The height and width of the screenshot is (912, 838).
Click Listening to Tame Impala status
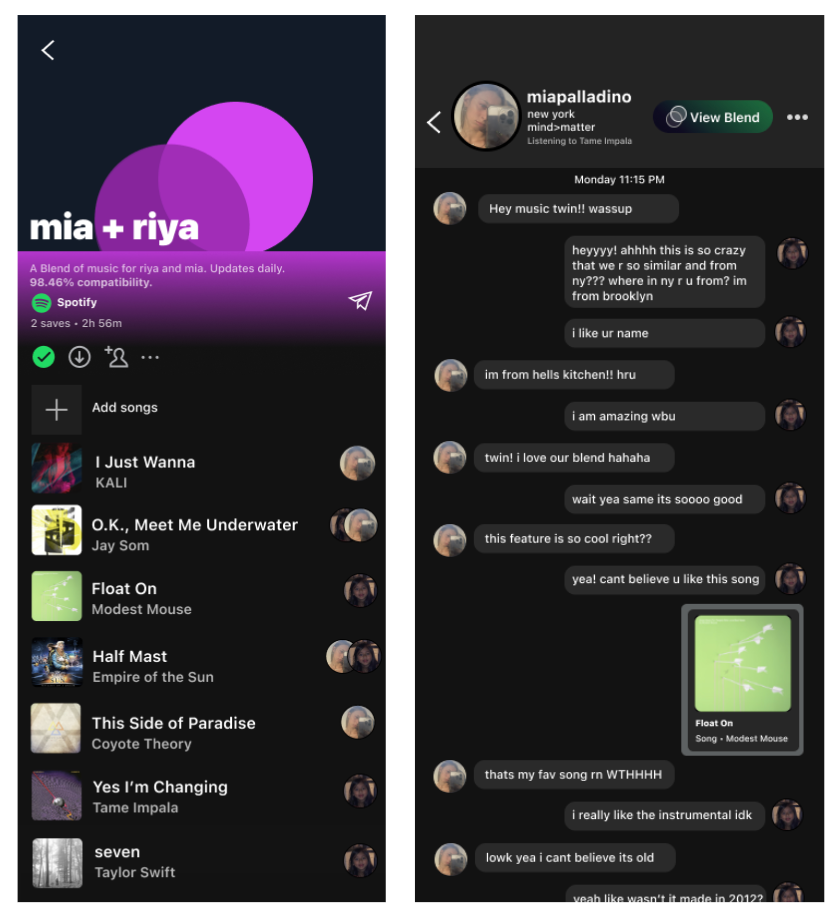point(579,141)
